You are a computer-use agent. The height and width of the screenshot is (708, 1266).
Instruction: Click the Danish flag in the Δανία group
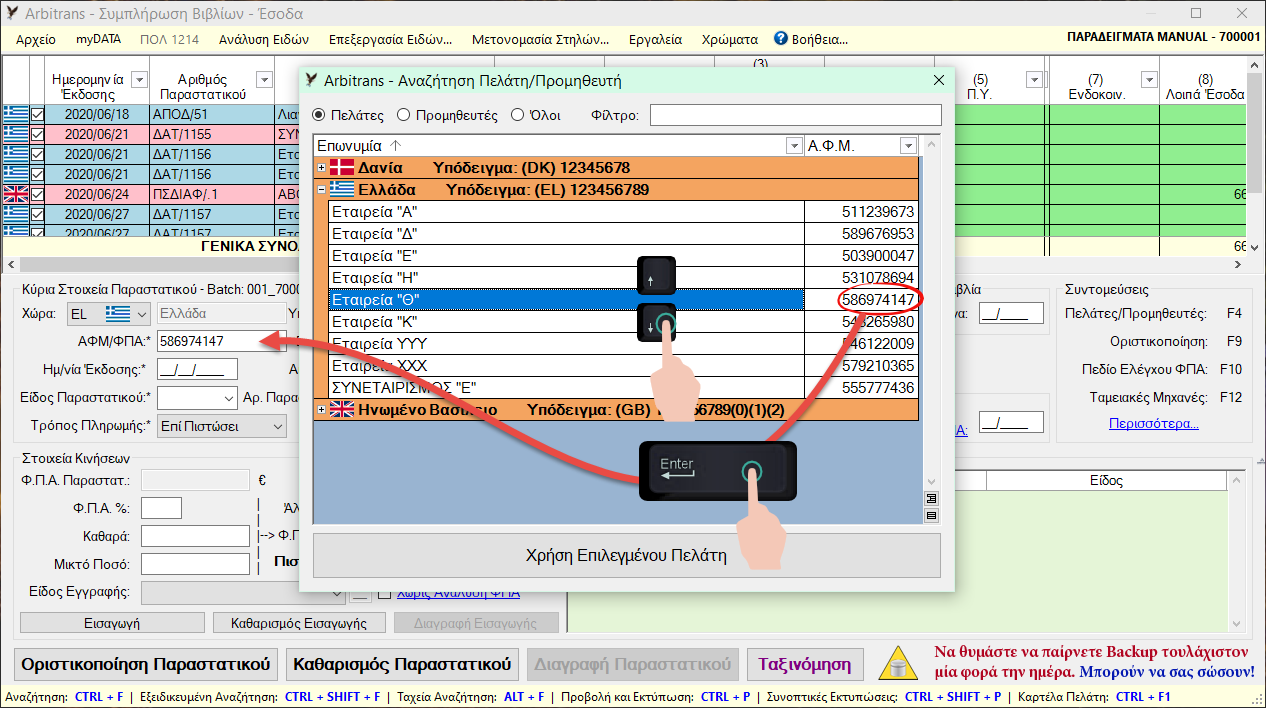(341, 168)
